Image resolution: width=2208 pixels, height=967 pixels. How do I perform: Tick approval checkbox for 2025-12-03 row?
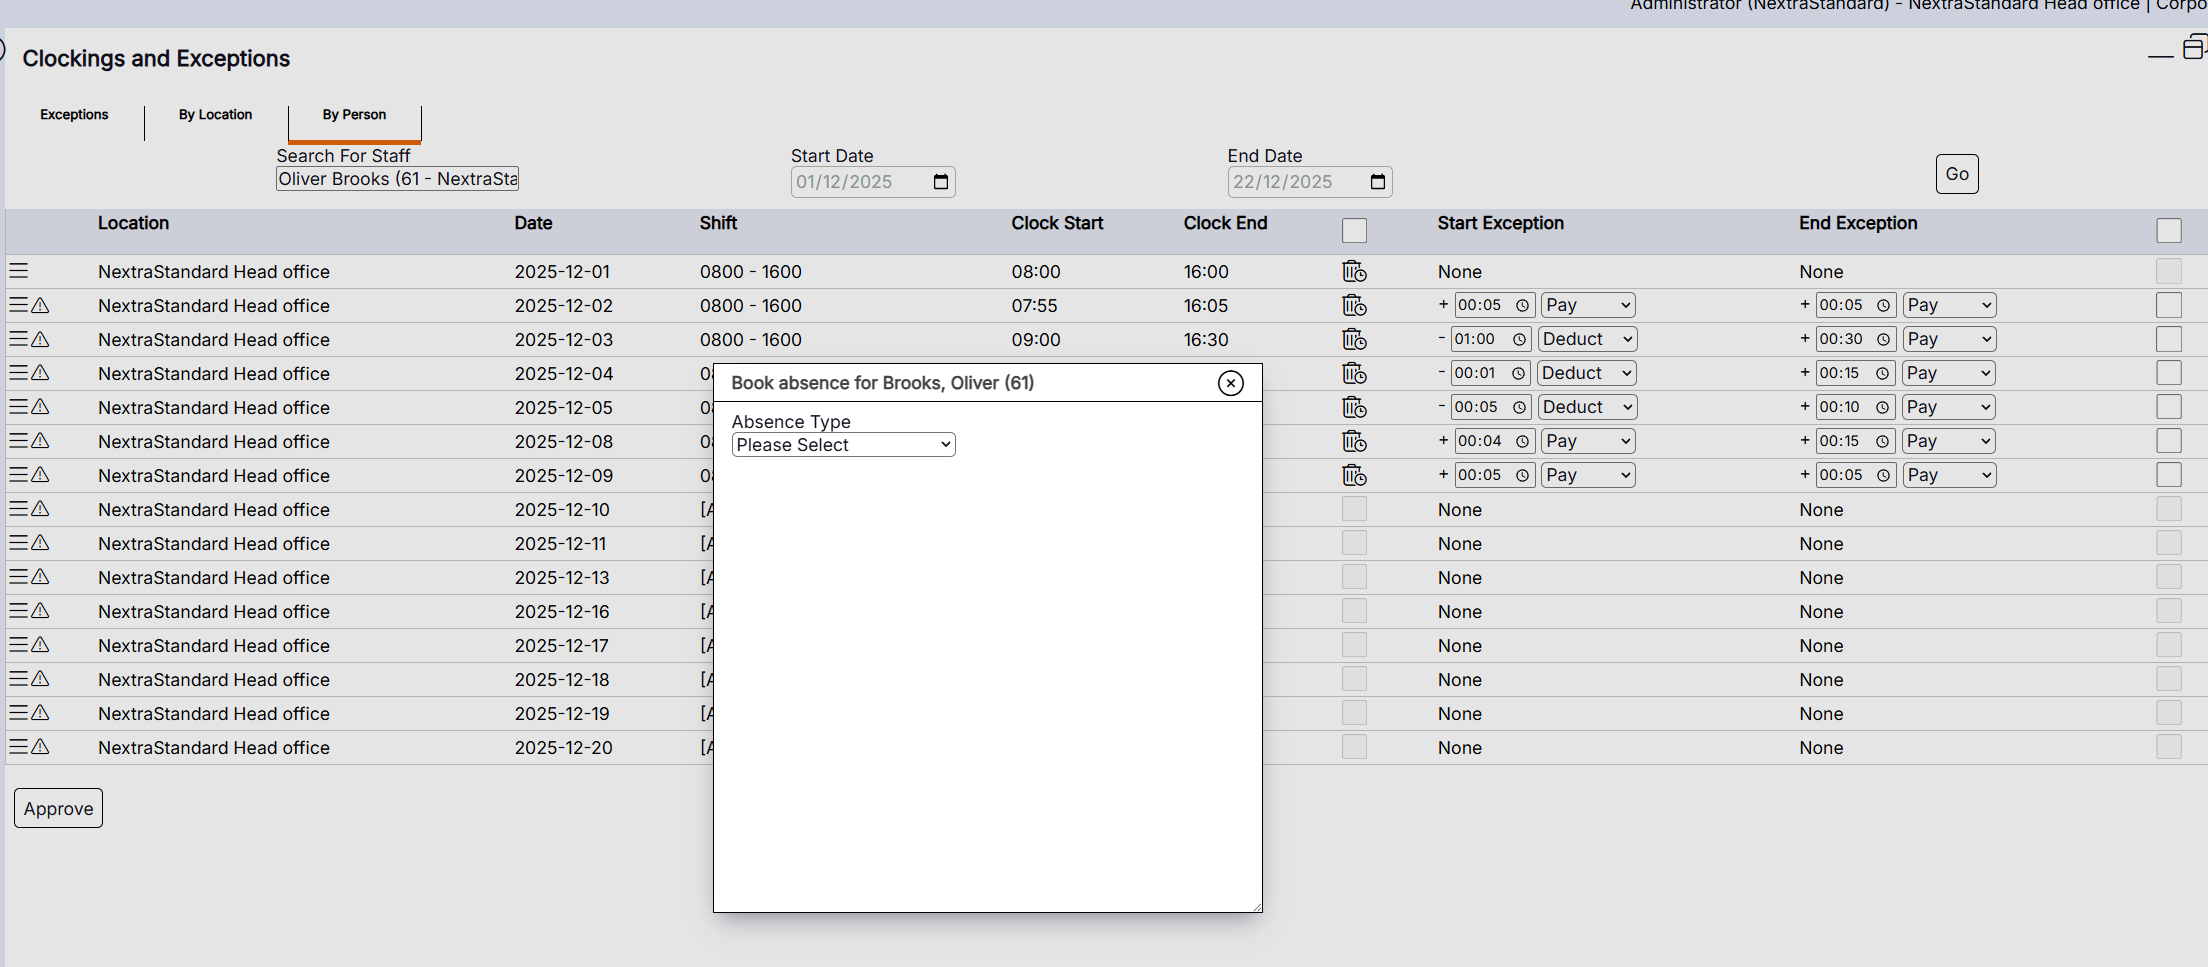point(2169,339)
